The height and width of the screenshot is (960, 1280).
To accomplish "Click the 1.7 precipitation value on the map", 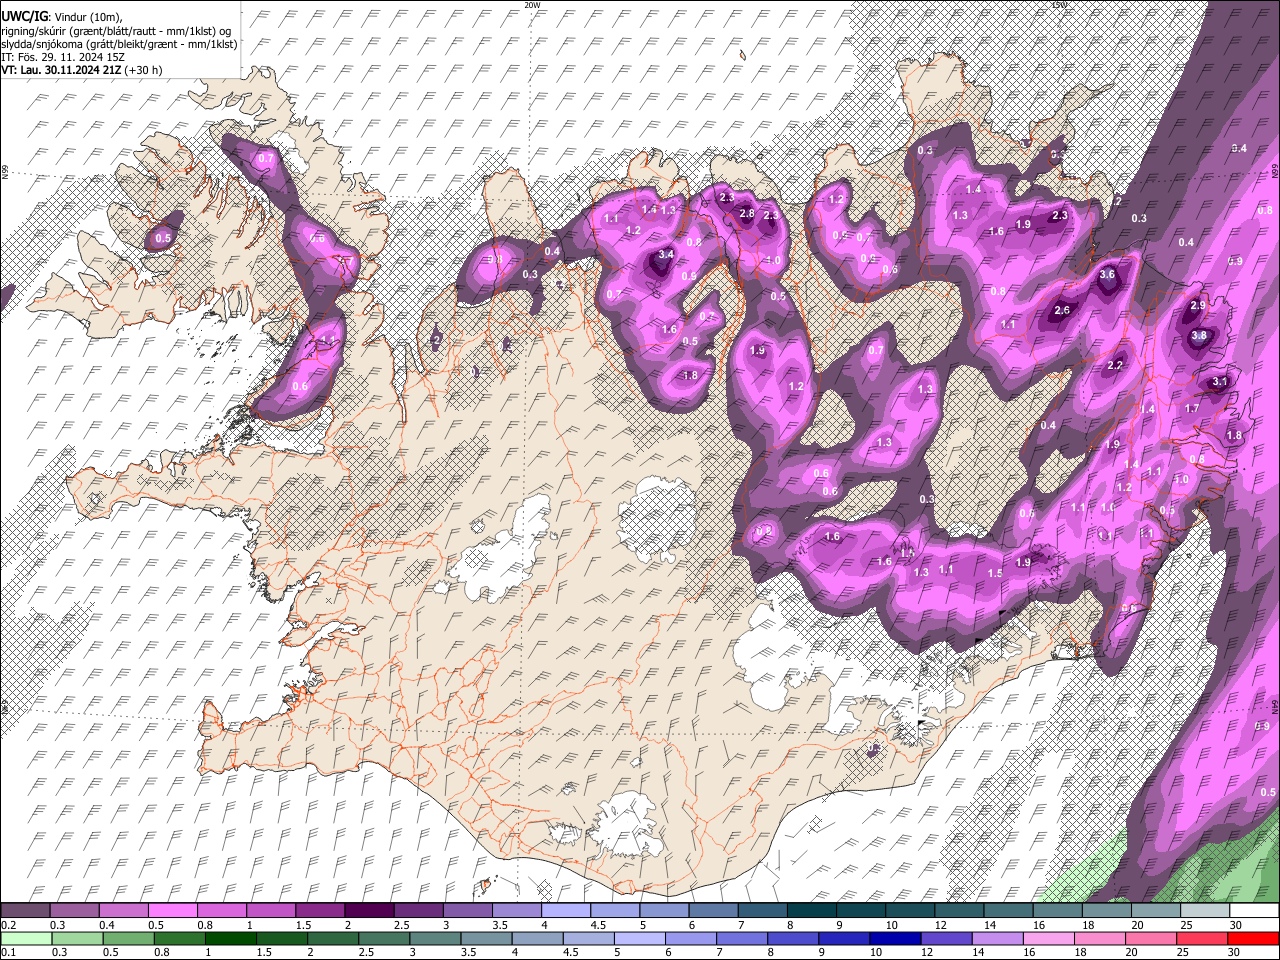I will (x=1192, y=409).
